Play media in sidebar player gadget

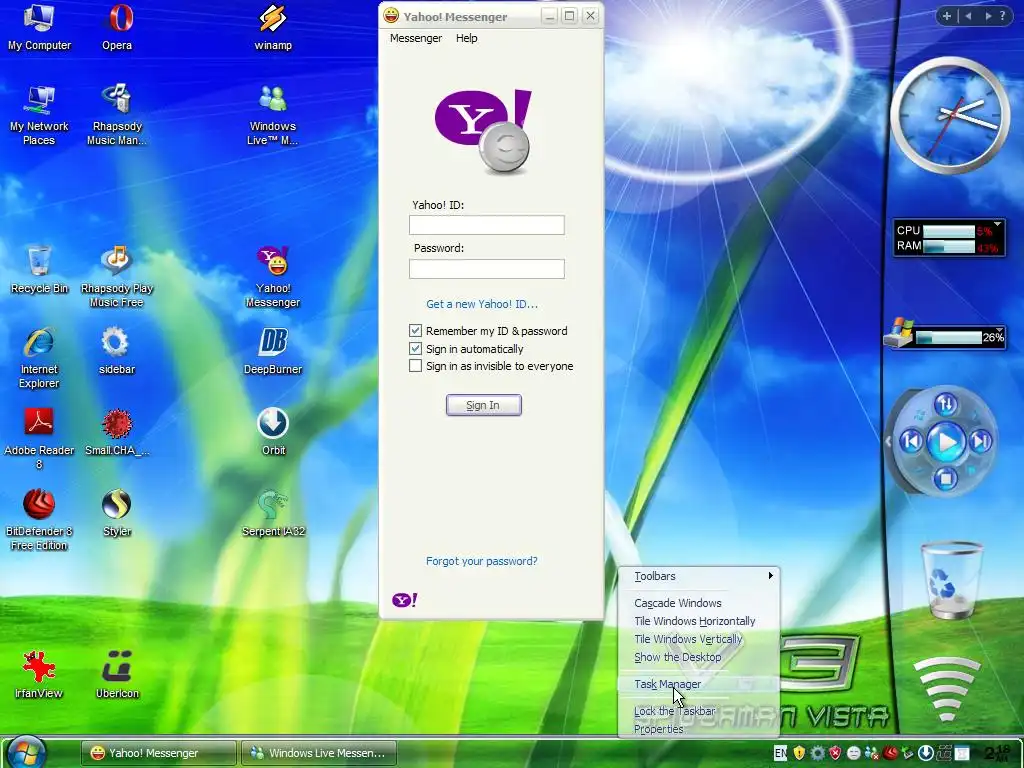click(946, 442)
